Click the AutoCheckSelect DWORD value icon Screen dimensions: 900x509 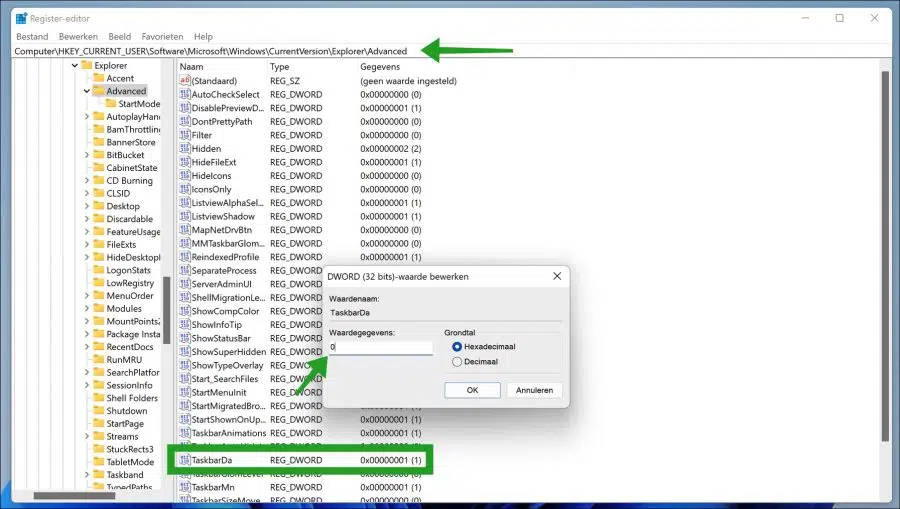click(x=185, y=94)
